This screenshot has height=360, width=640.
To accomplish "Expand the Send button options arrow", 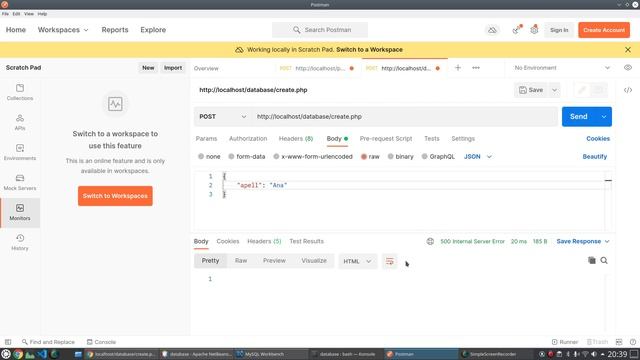I will coord(604,117).
